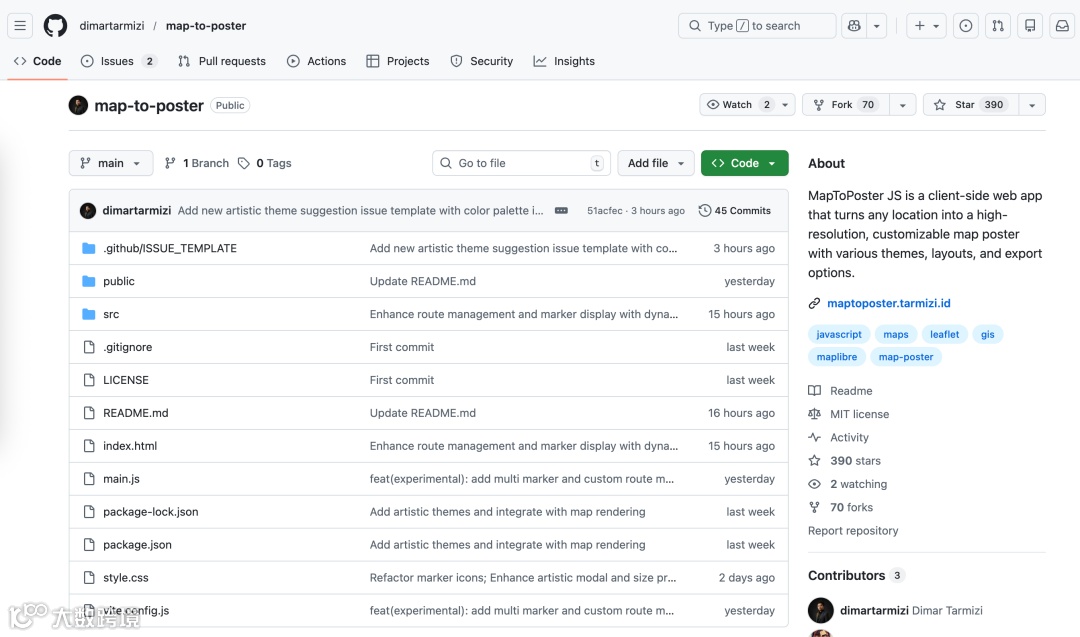Go to GitHub home via Octocat logo

pos(55,25)
